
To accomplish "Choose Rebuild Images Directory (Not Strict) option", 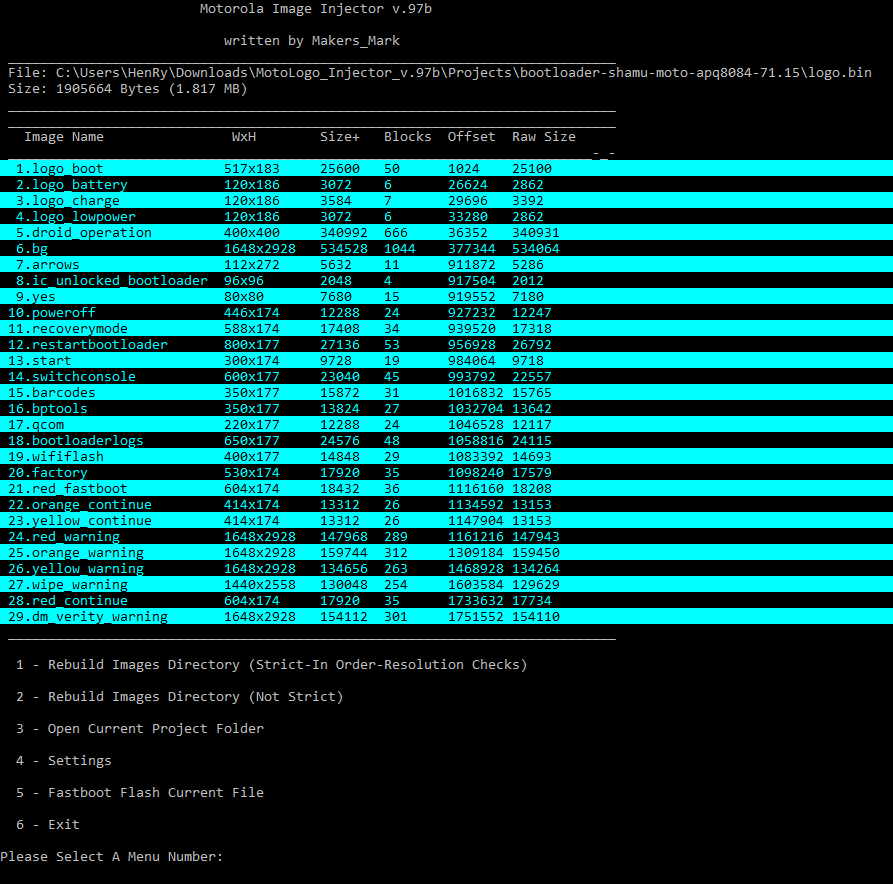I will 180,697.
